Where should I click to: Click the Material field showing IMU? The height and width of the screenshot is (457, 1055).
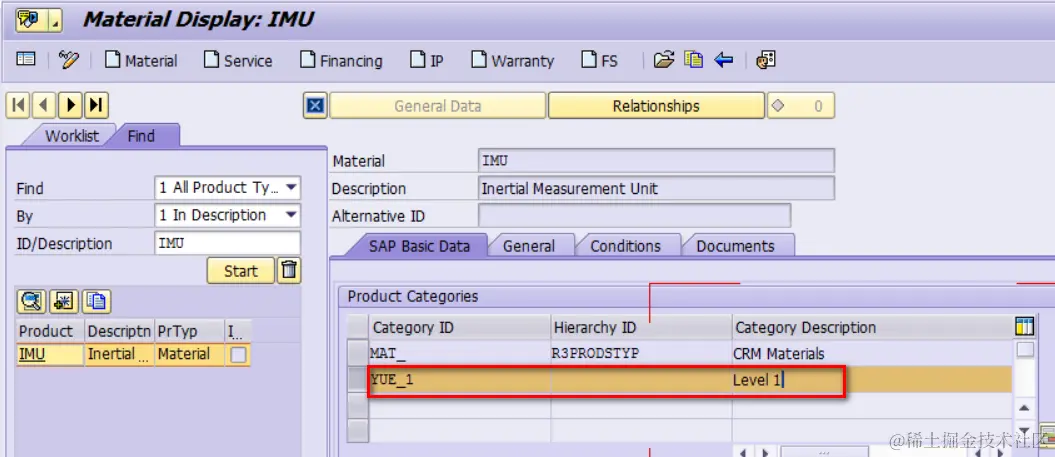click(656, 161)
